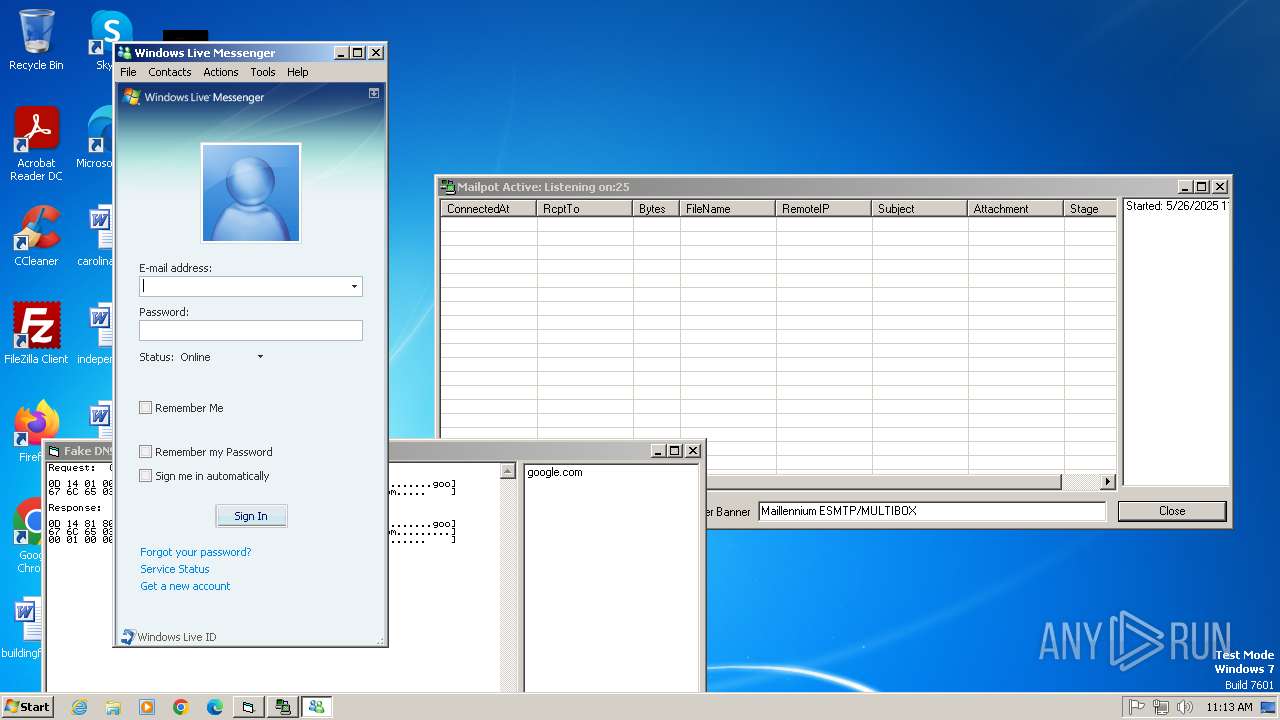Image resolution: width=1280 pixels, height=720 pixels.
Task: Open the Tools menu in Messenger
Action: point(263,72)
